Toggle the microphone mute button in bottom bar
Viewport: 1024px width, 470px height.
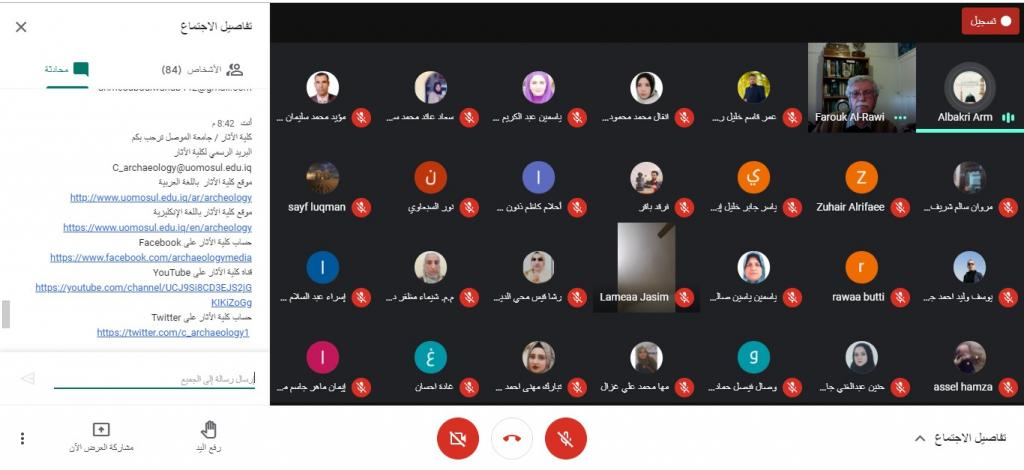click(x=566, y=438)
